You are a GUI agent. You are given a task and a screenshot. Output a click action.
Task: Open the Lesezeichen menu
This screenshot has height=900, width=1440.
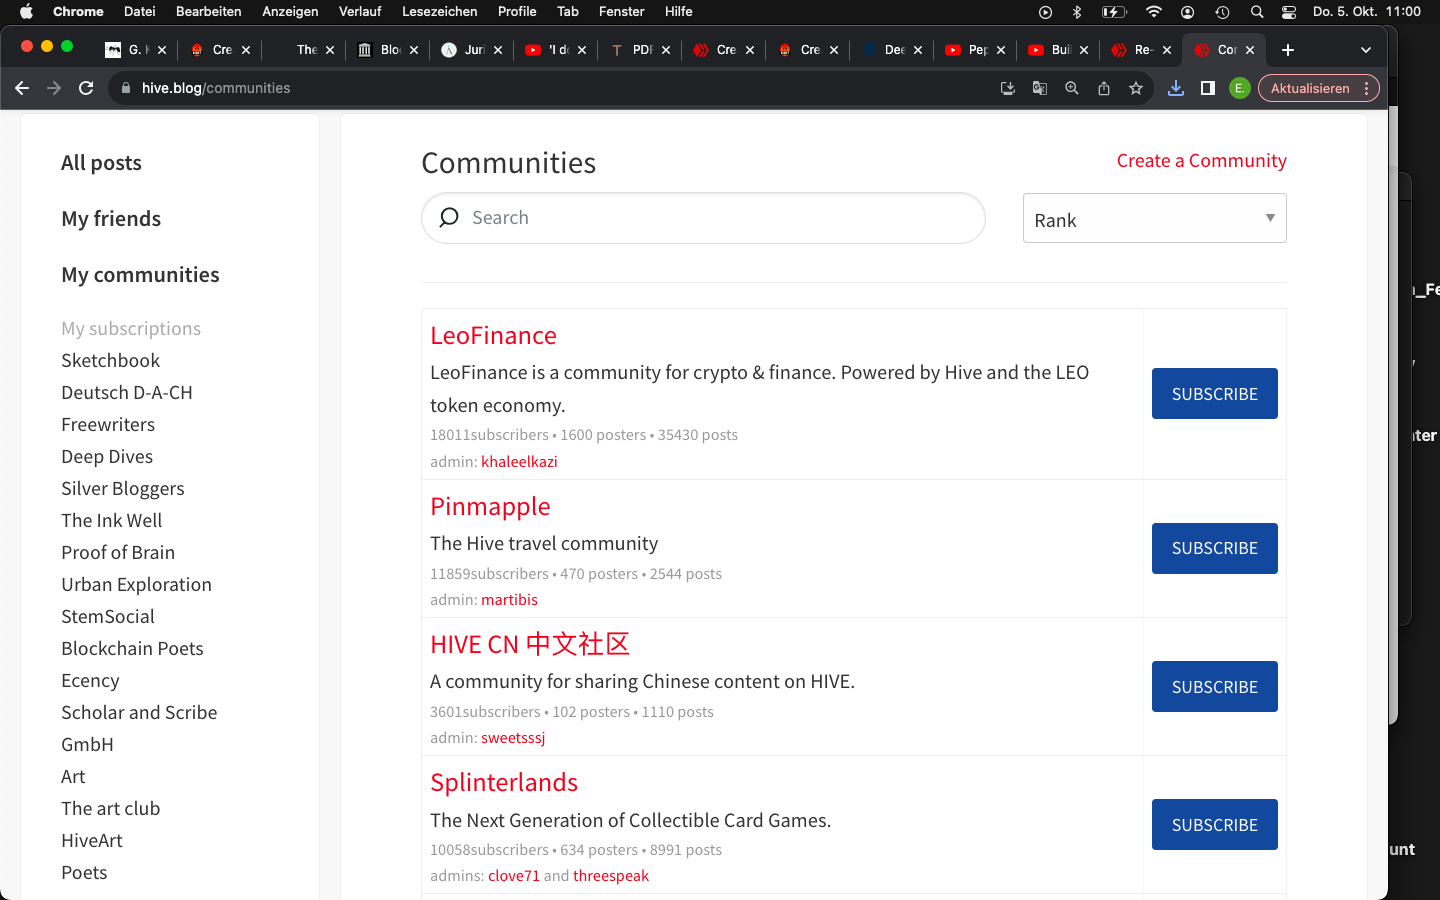click(439, 11)
